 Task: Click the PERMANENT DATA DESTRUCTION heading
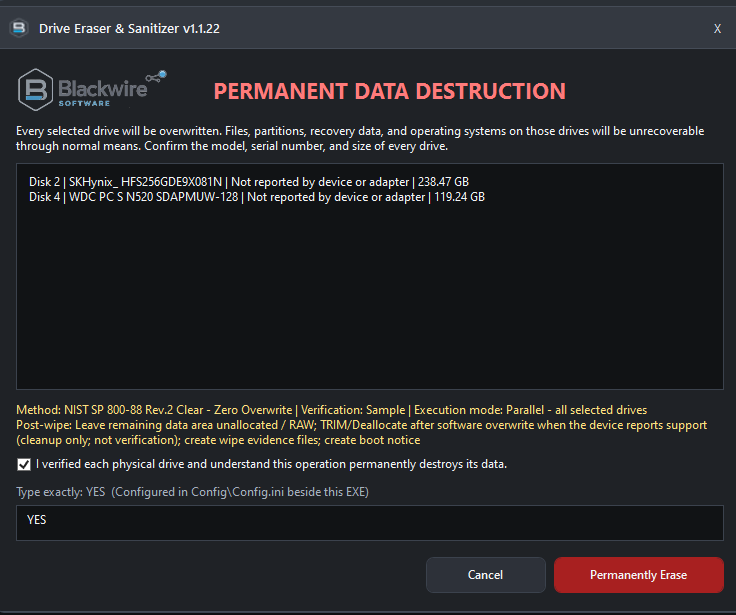coord(390,91)
